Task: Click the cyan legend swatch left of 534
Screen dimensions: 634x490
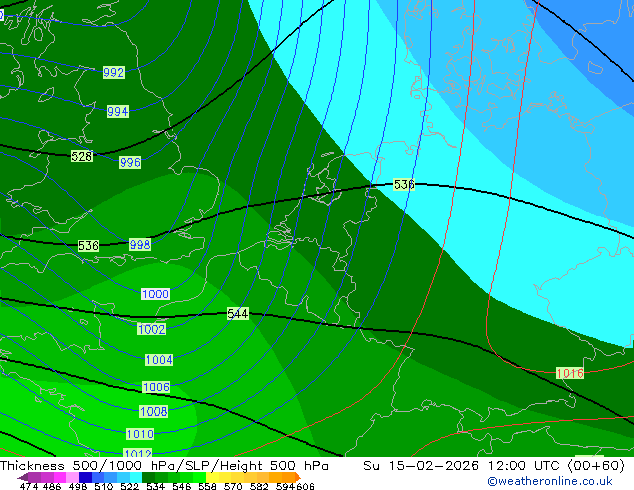Action: [136, 477]
